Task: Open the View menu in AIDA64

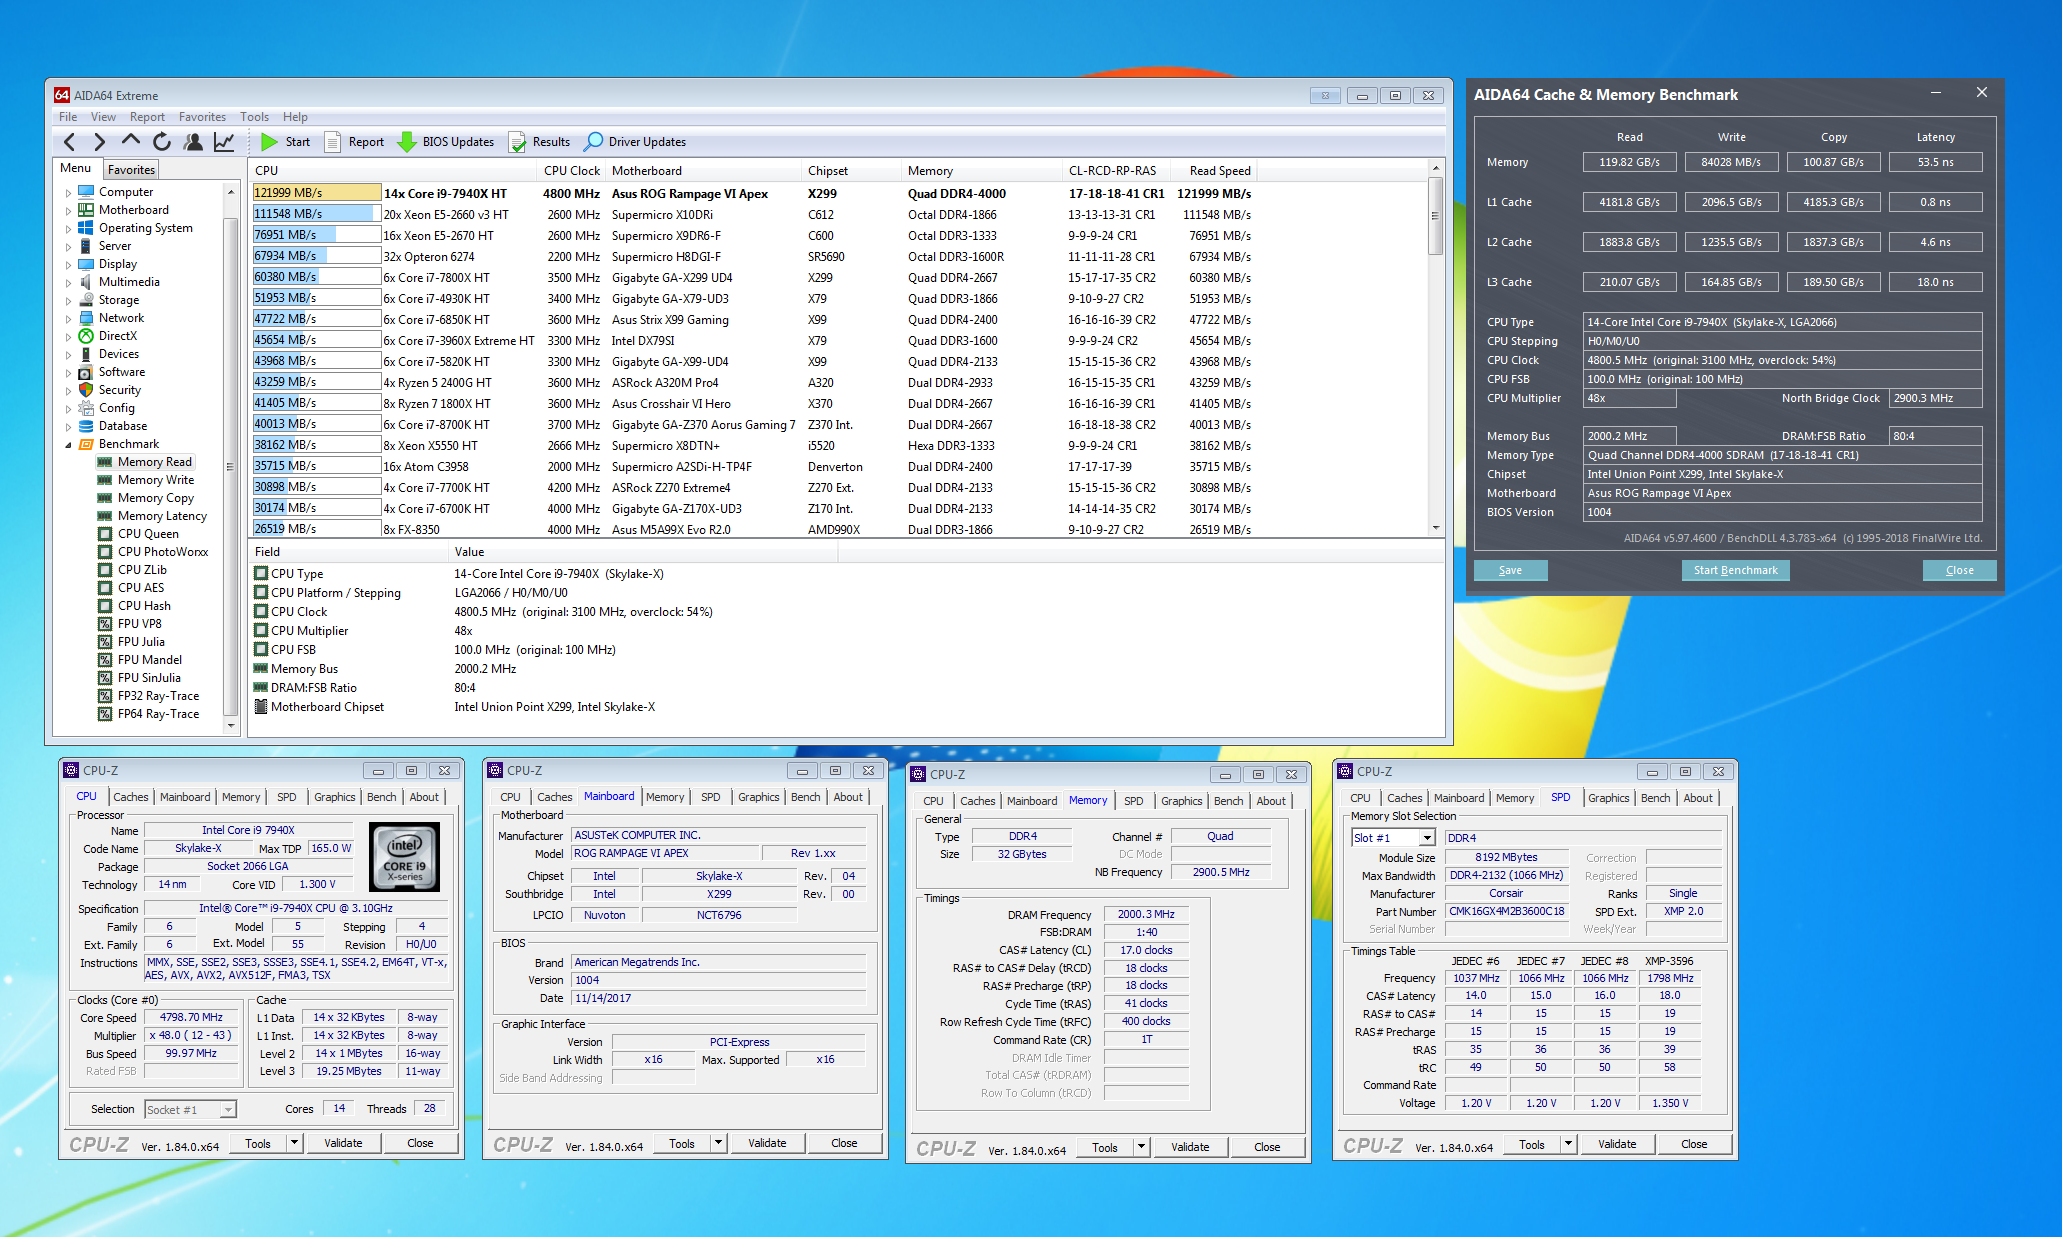Action: (x=103, y=117)
